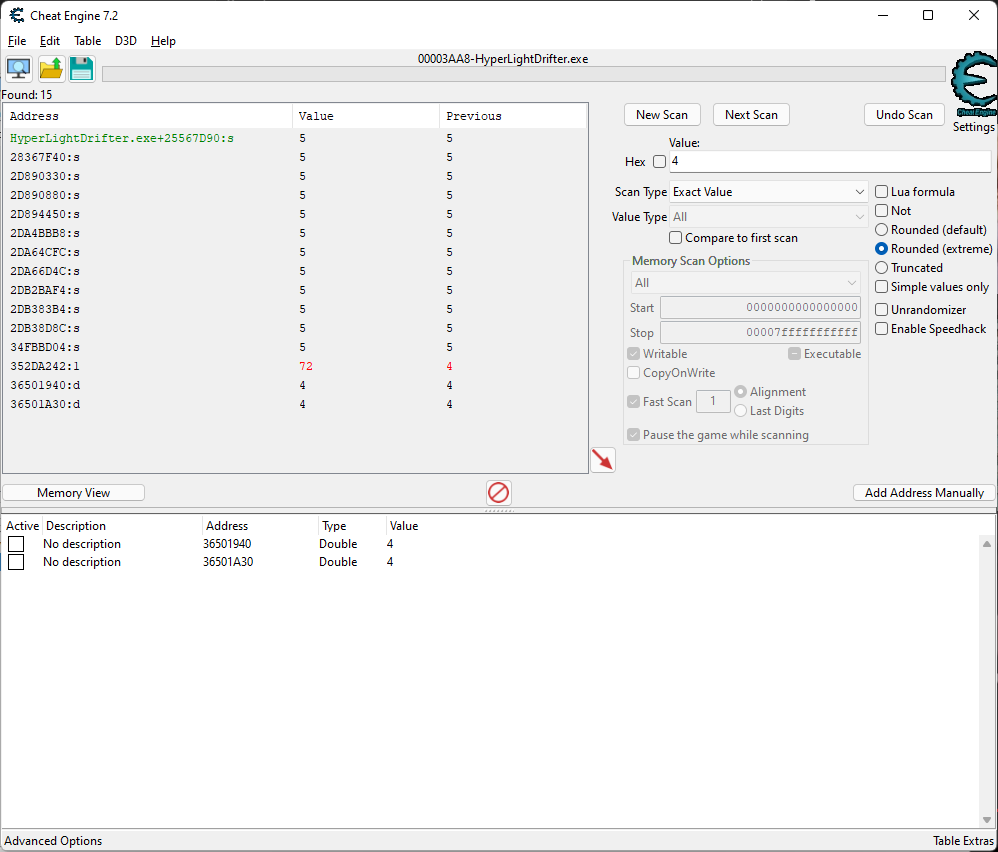This screenshot has width=998, height=852.
Task: Click the Cheat Engine title bar icon
Action: pyautogui.click(x=17, y=15)
